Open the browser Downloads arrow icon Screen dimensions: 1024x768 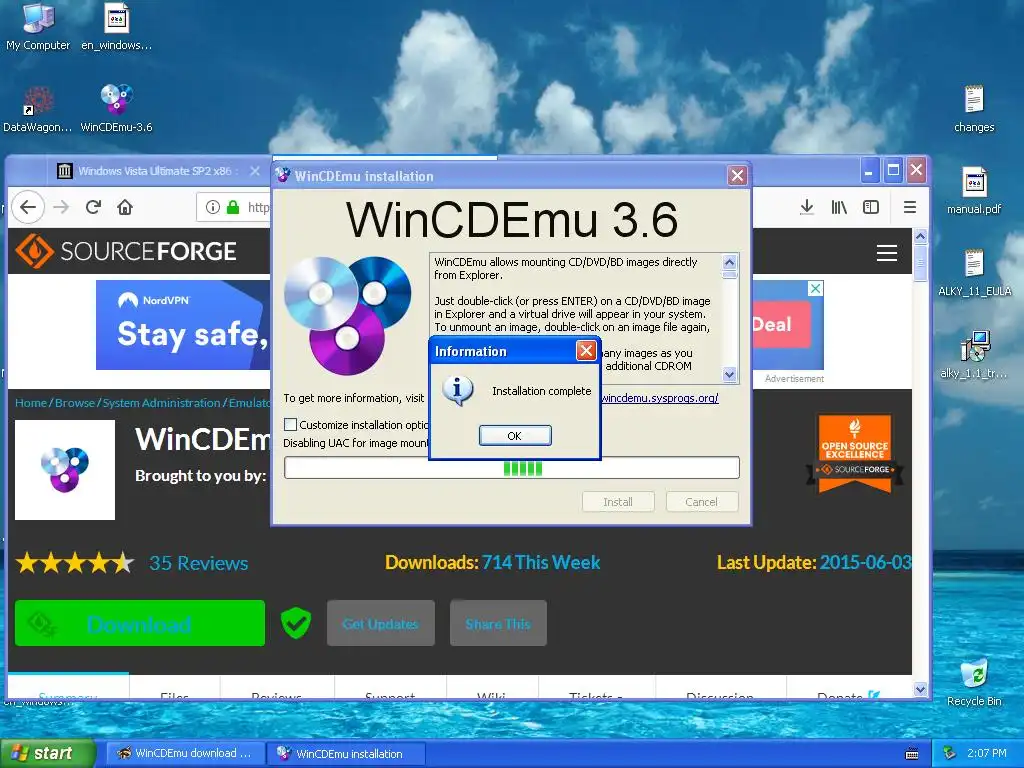click(807, 207)
